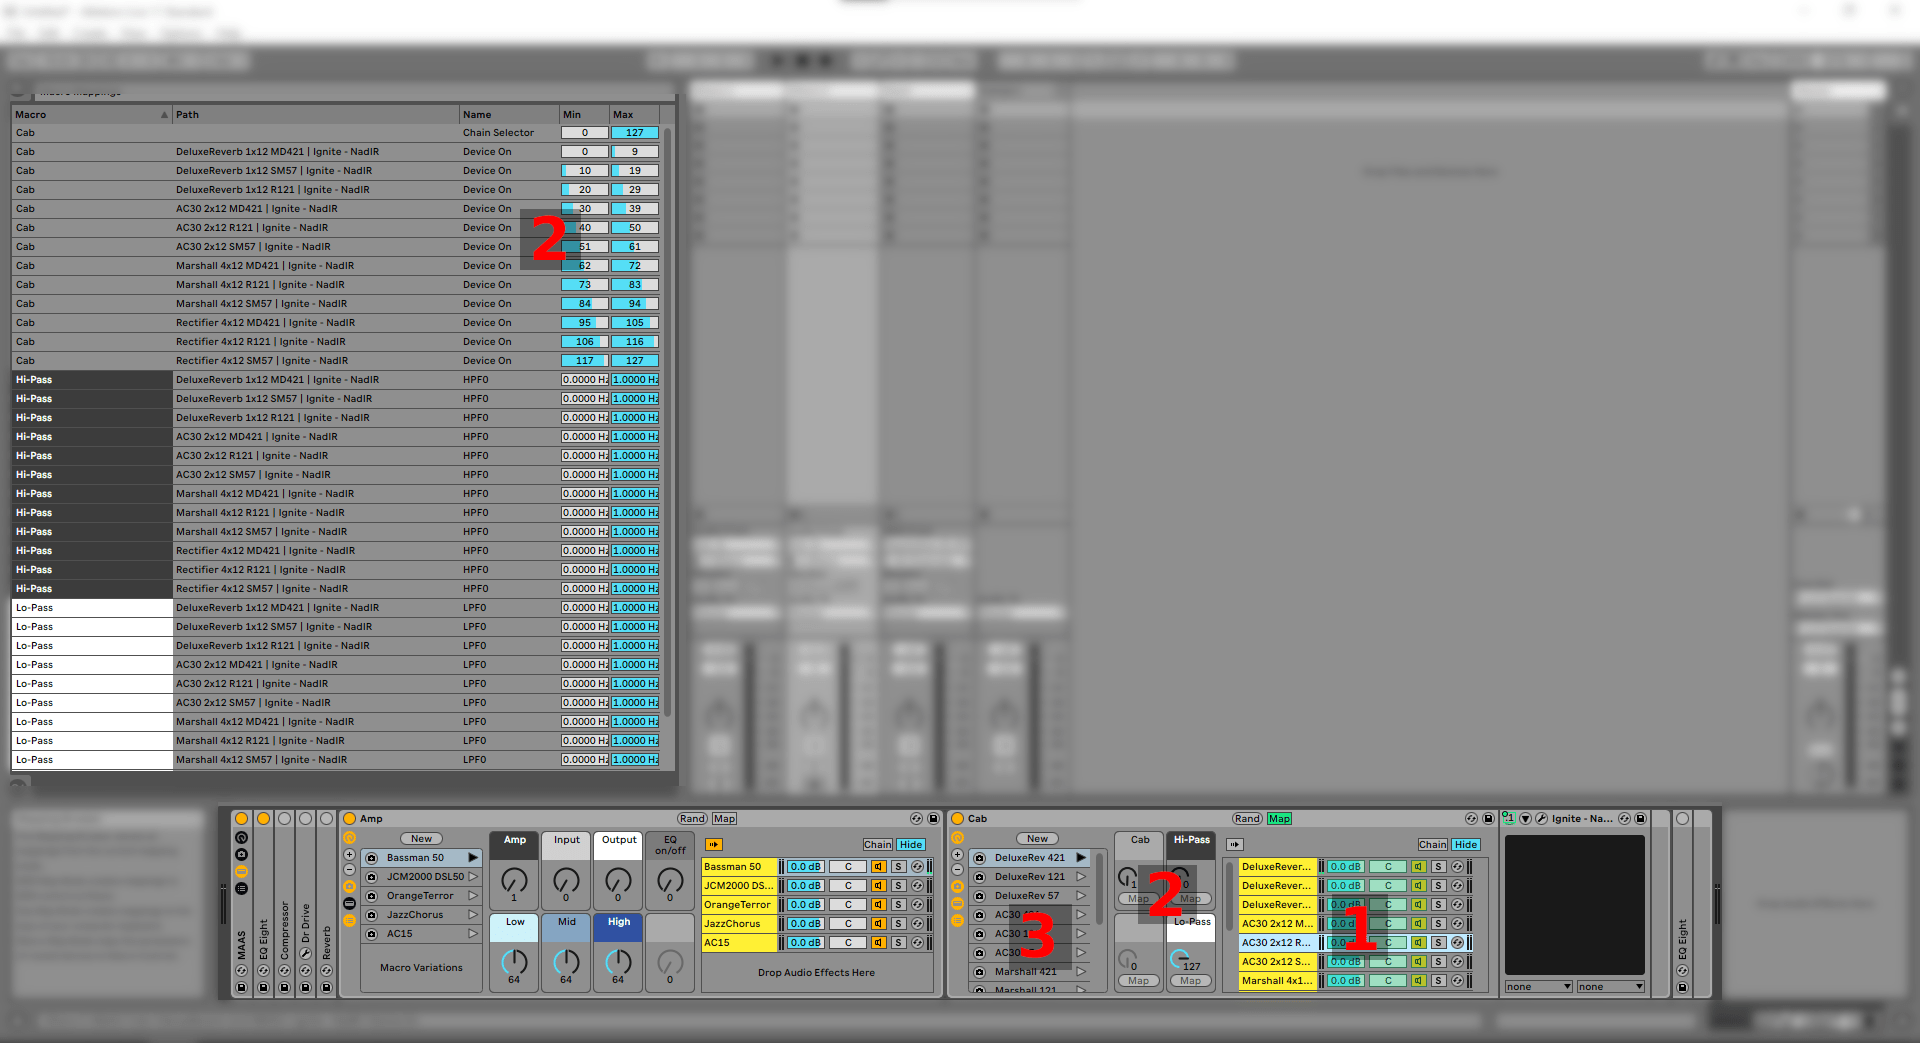Solo the JazzChorus chain
Screen dimensions: 1920x1043
click(x=899, y=923)
